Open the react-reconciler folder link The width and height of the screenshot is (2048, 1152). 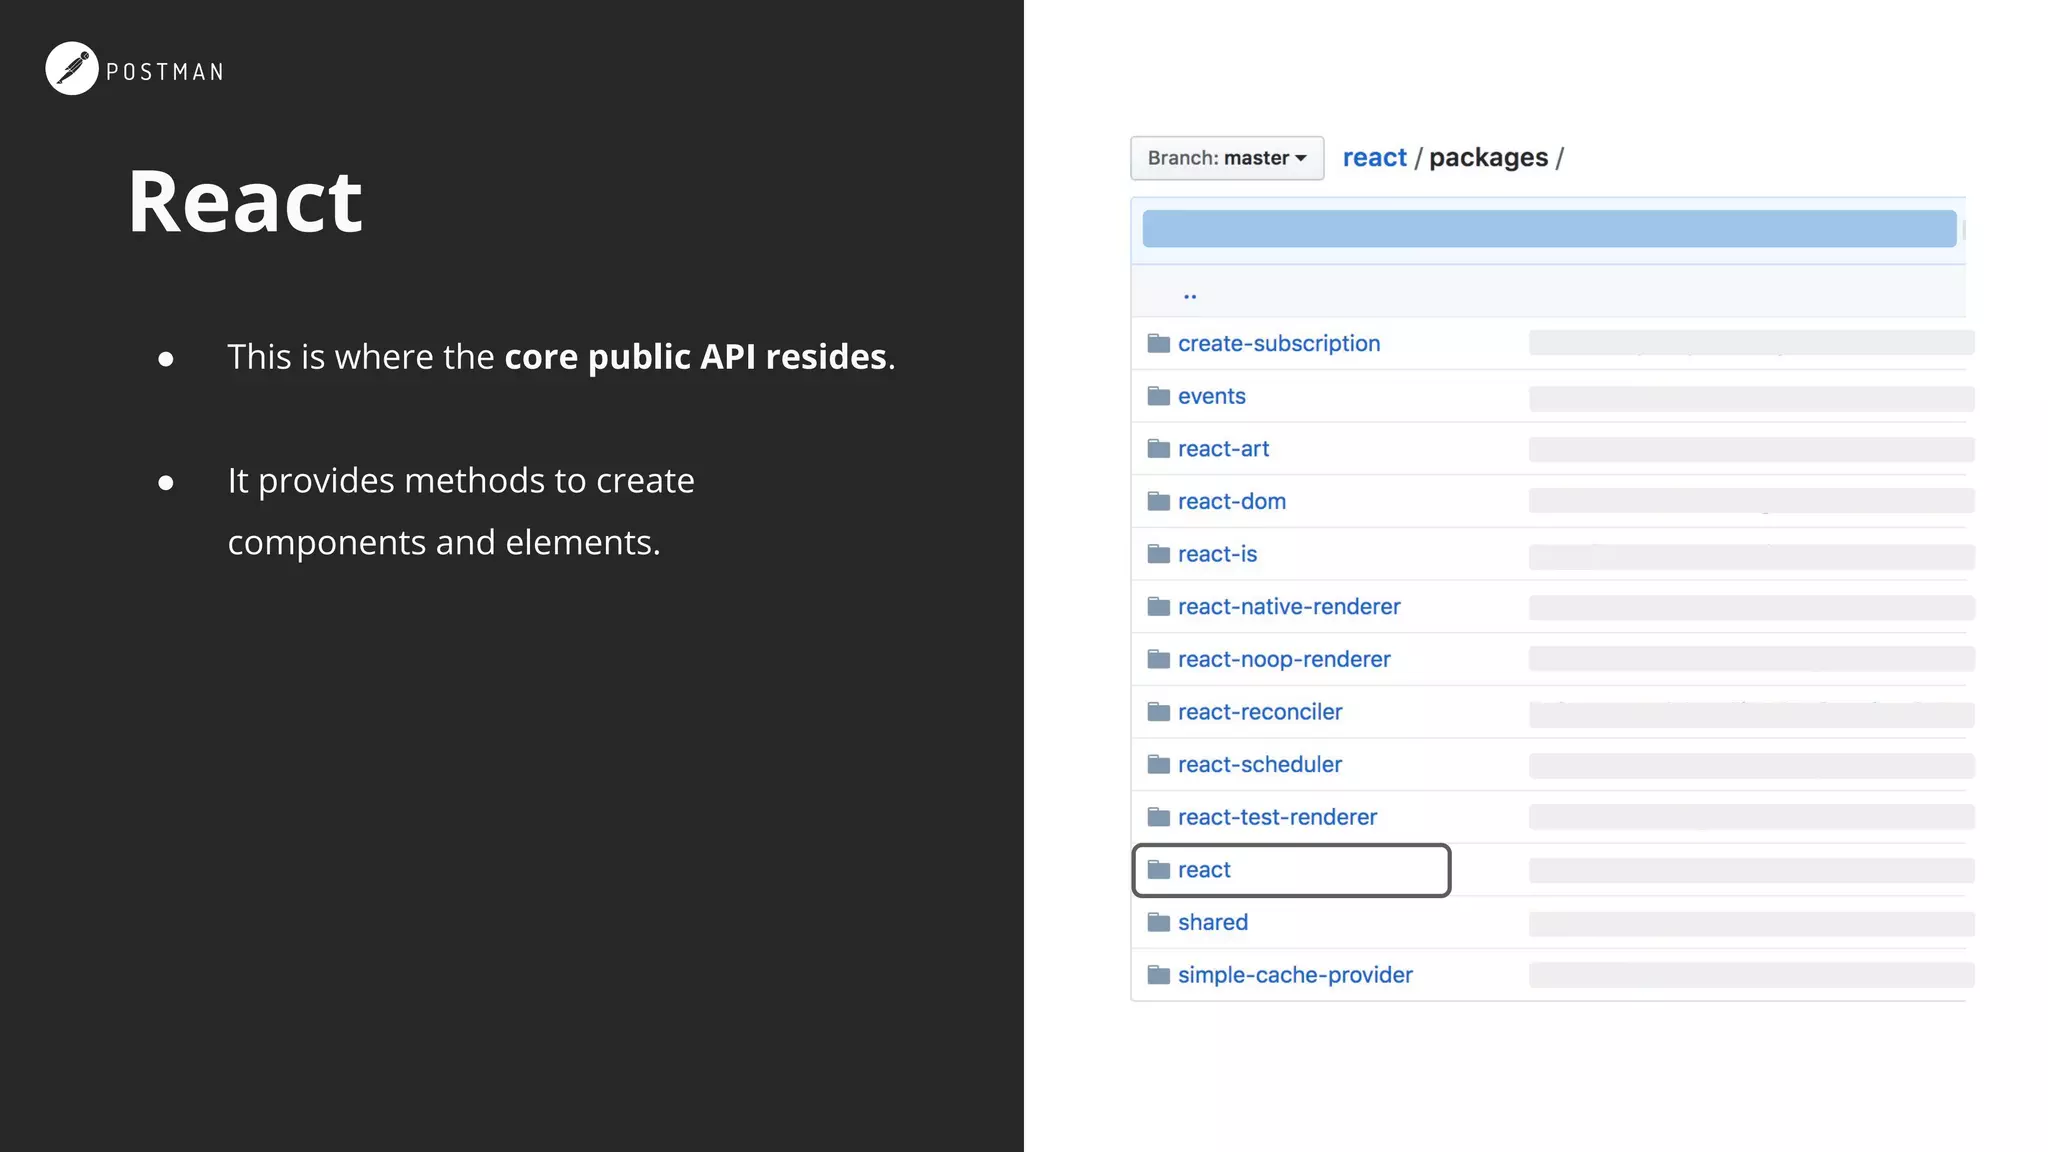point(1260,712)
